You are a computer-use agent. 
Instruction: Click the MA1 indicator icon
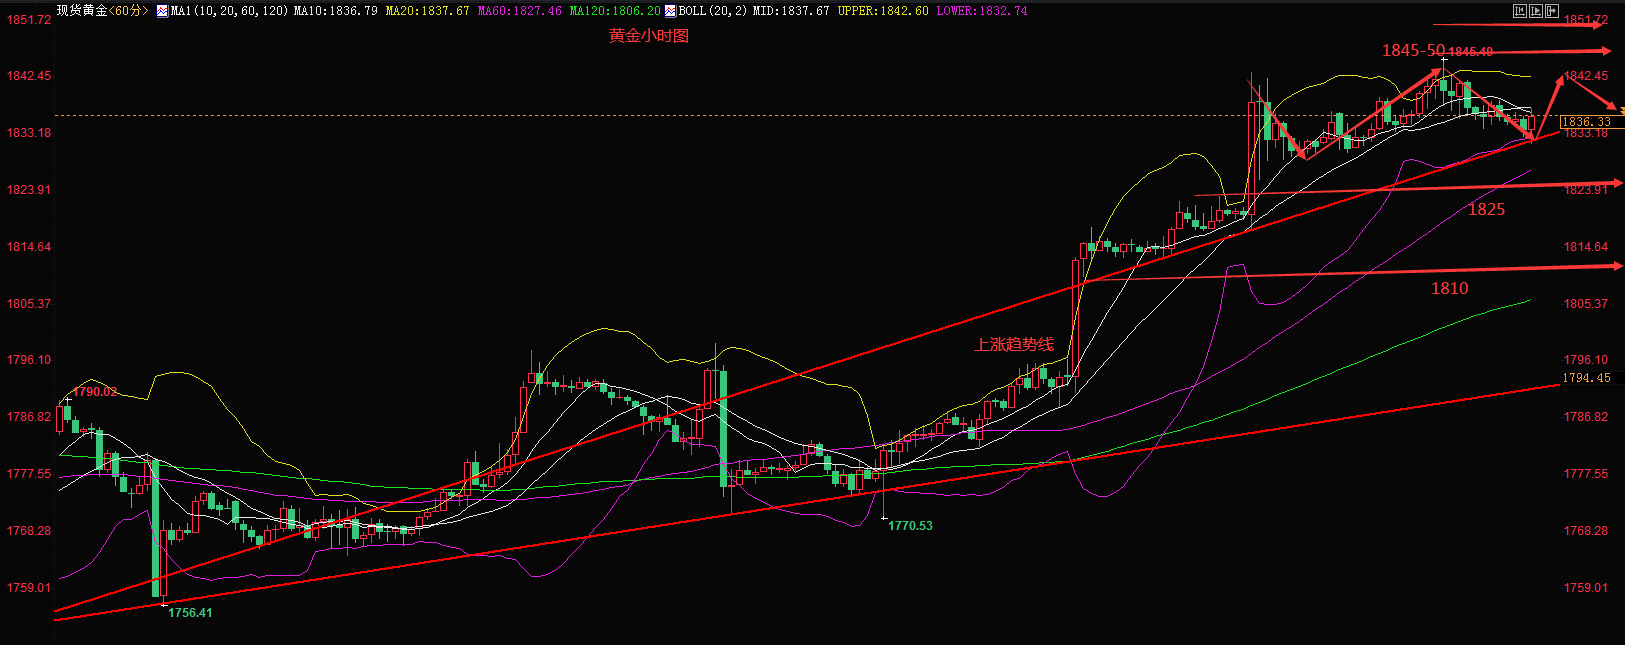163,11
